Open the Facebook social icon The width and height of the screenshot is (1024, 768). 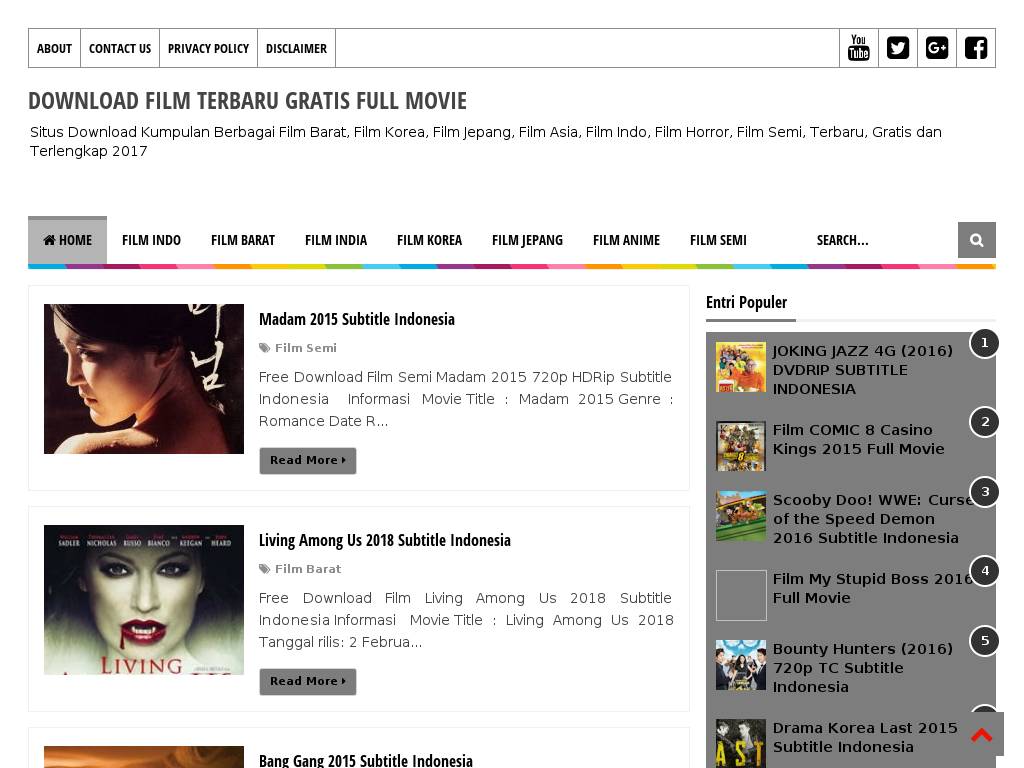[976, 48]
